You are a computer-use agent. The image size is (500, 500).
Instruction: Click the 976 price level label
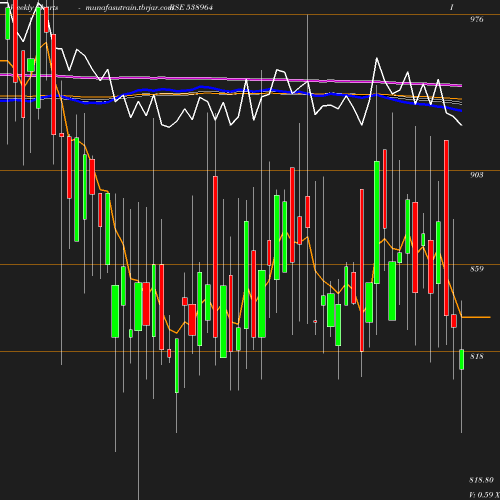[476, 19]
